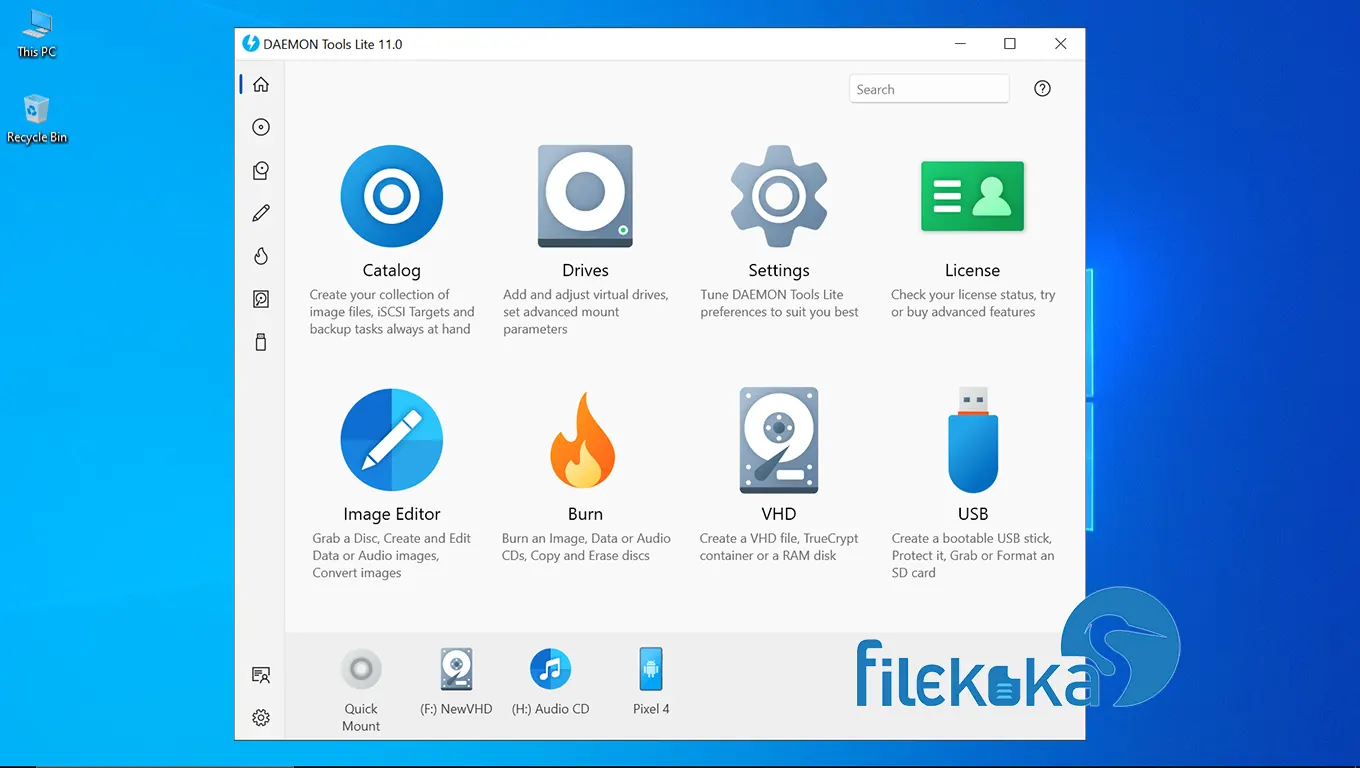Click the large Image Editor icon

point(391,440)
